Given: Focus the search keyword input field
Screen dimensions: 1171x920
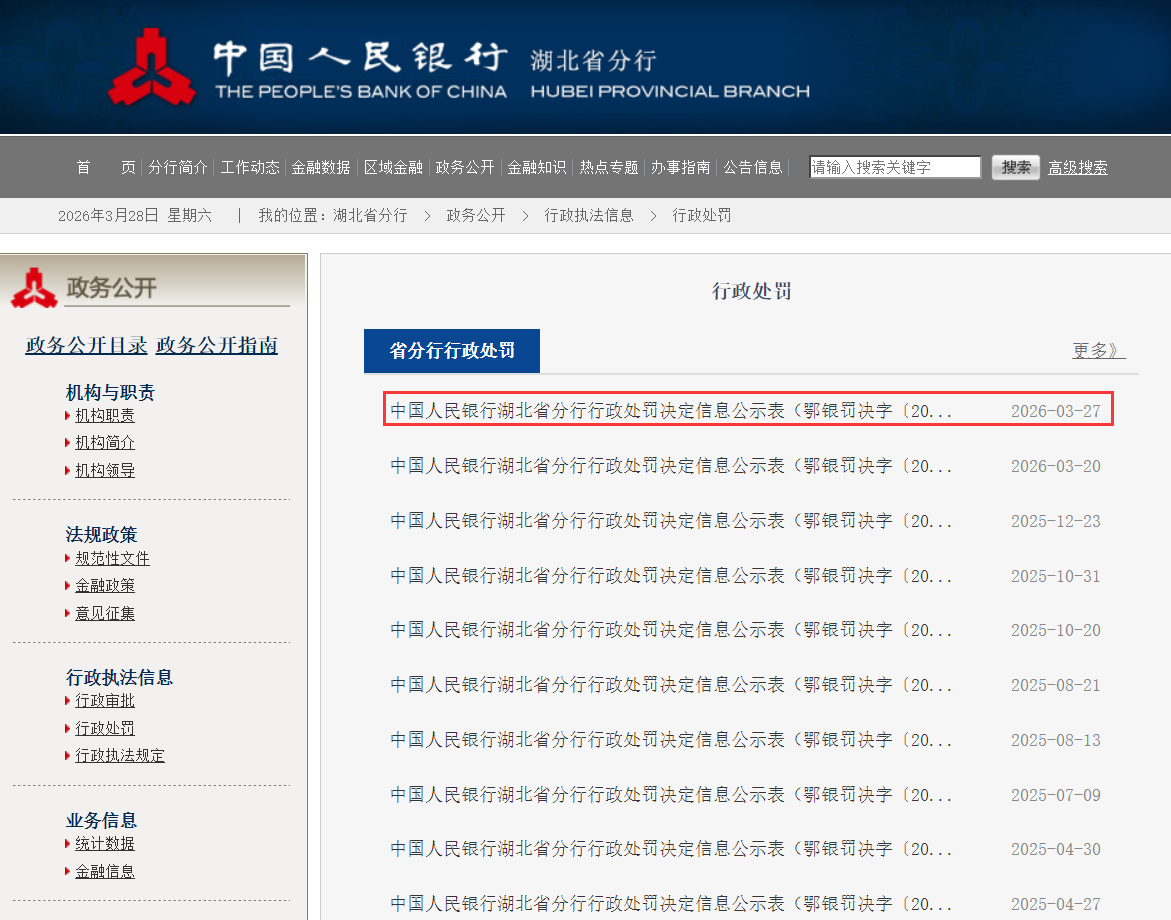Looking at the screenshot, I should [895, 167].
